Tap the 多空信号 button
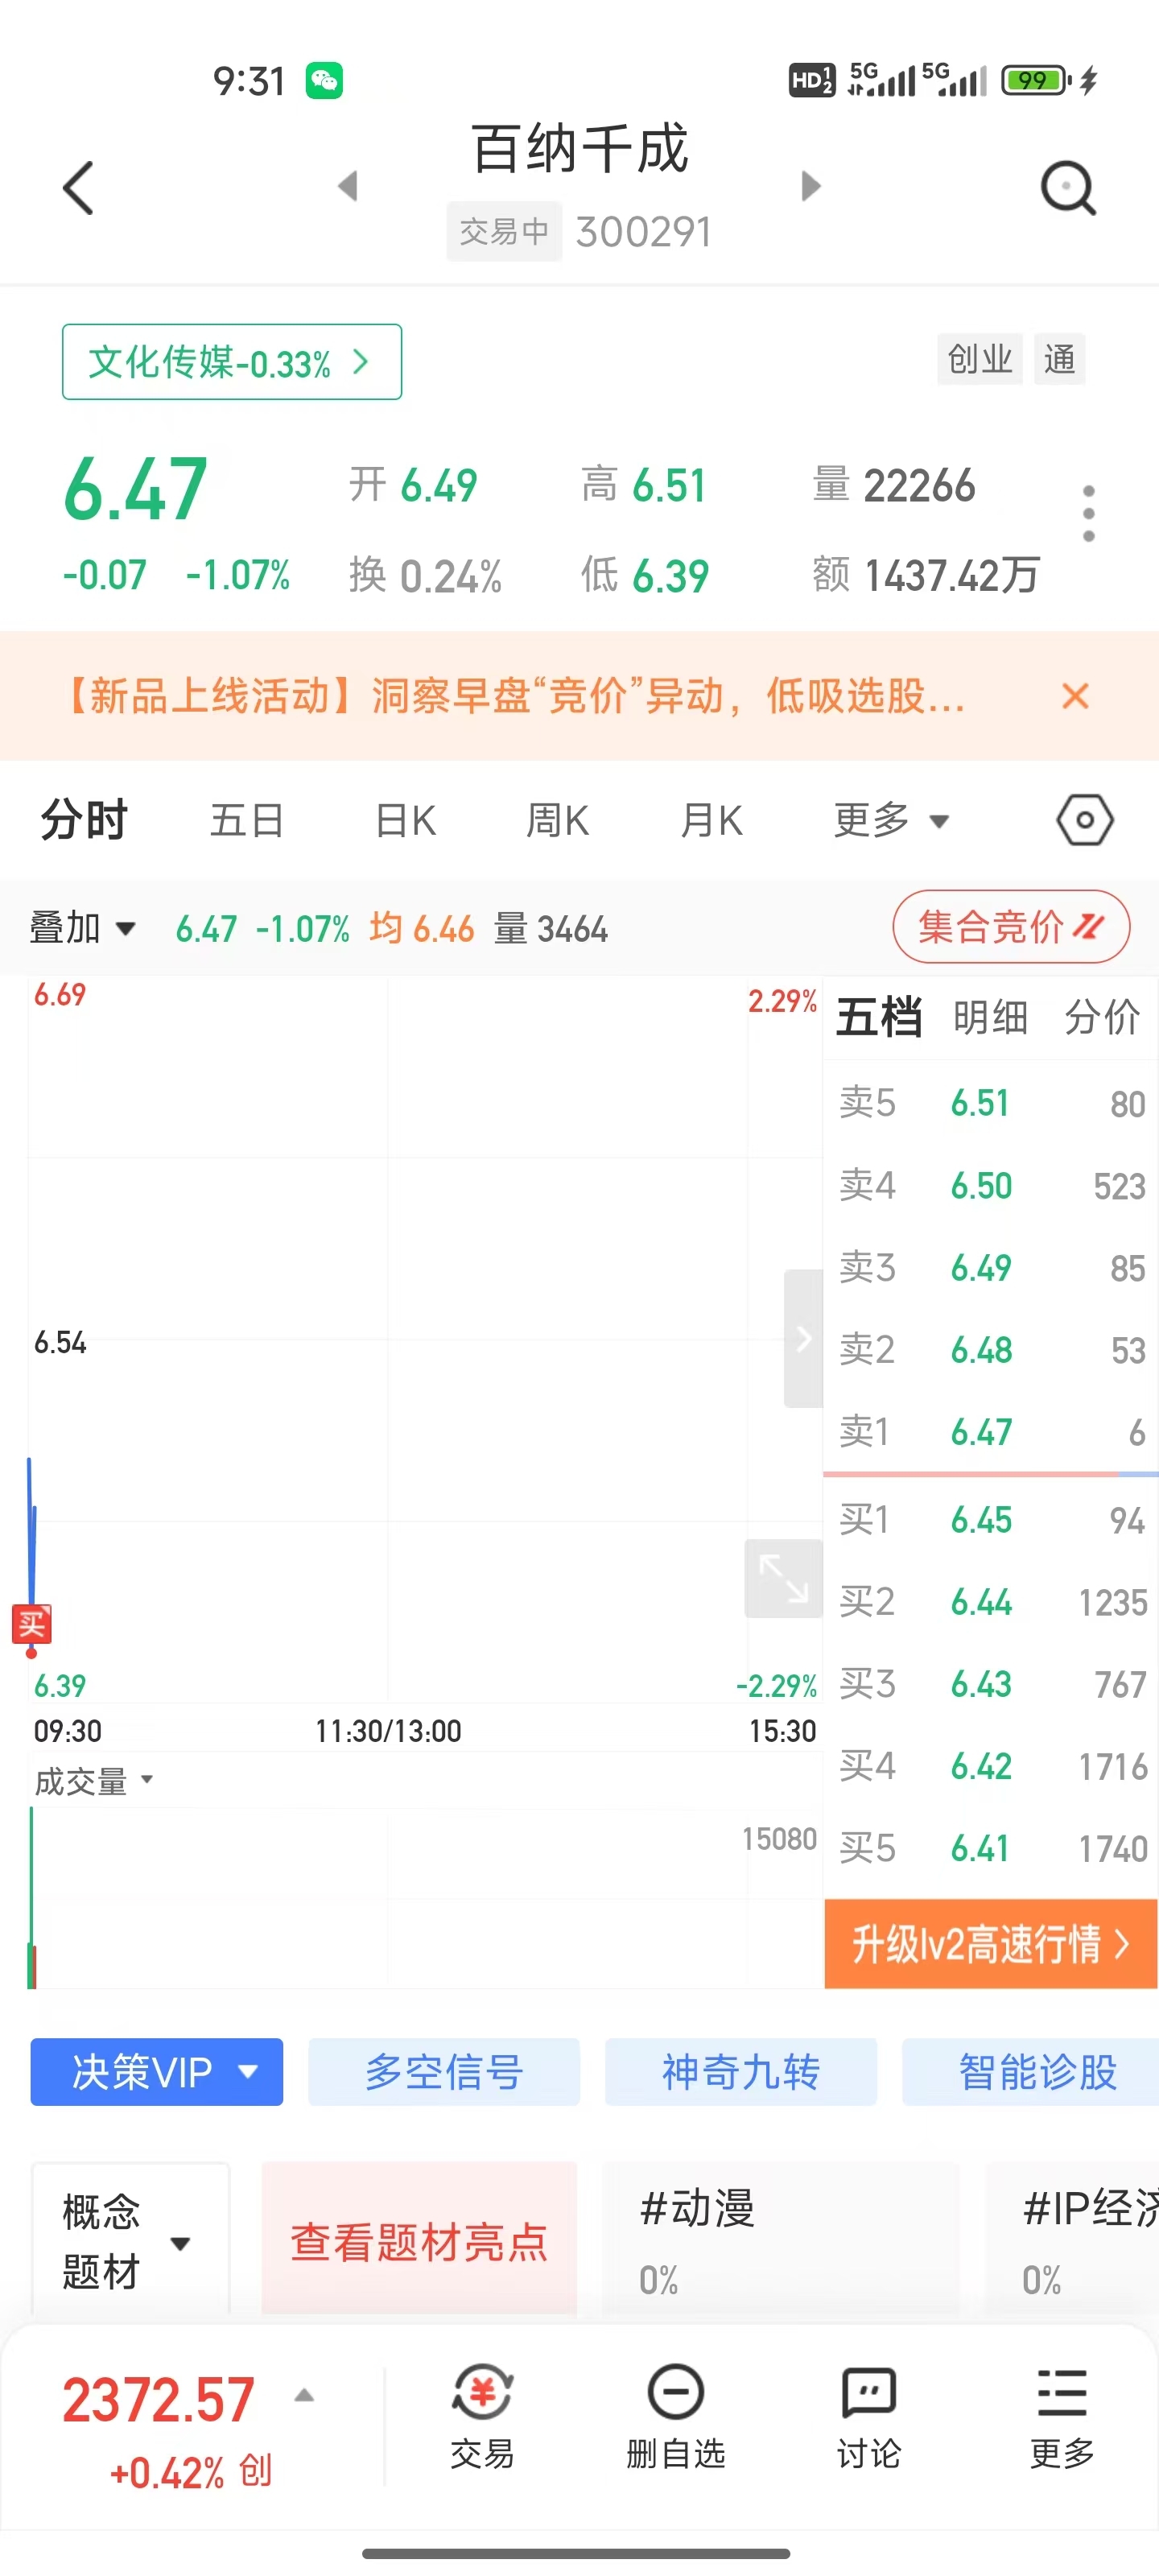 coord(444,2072)
